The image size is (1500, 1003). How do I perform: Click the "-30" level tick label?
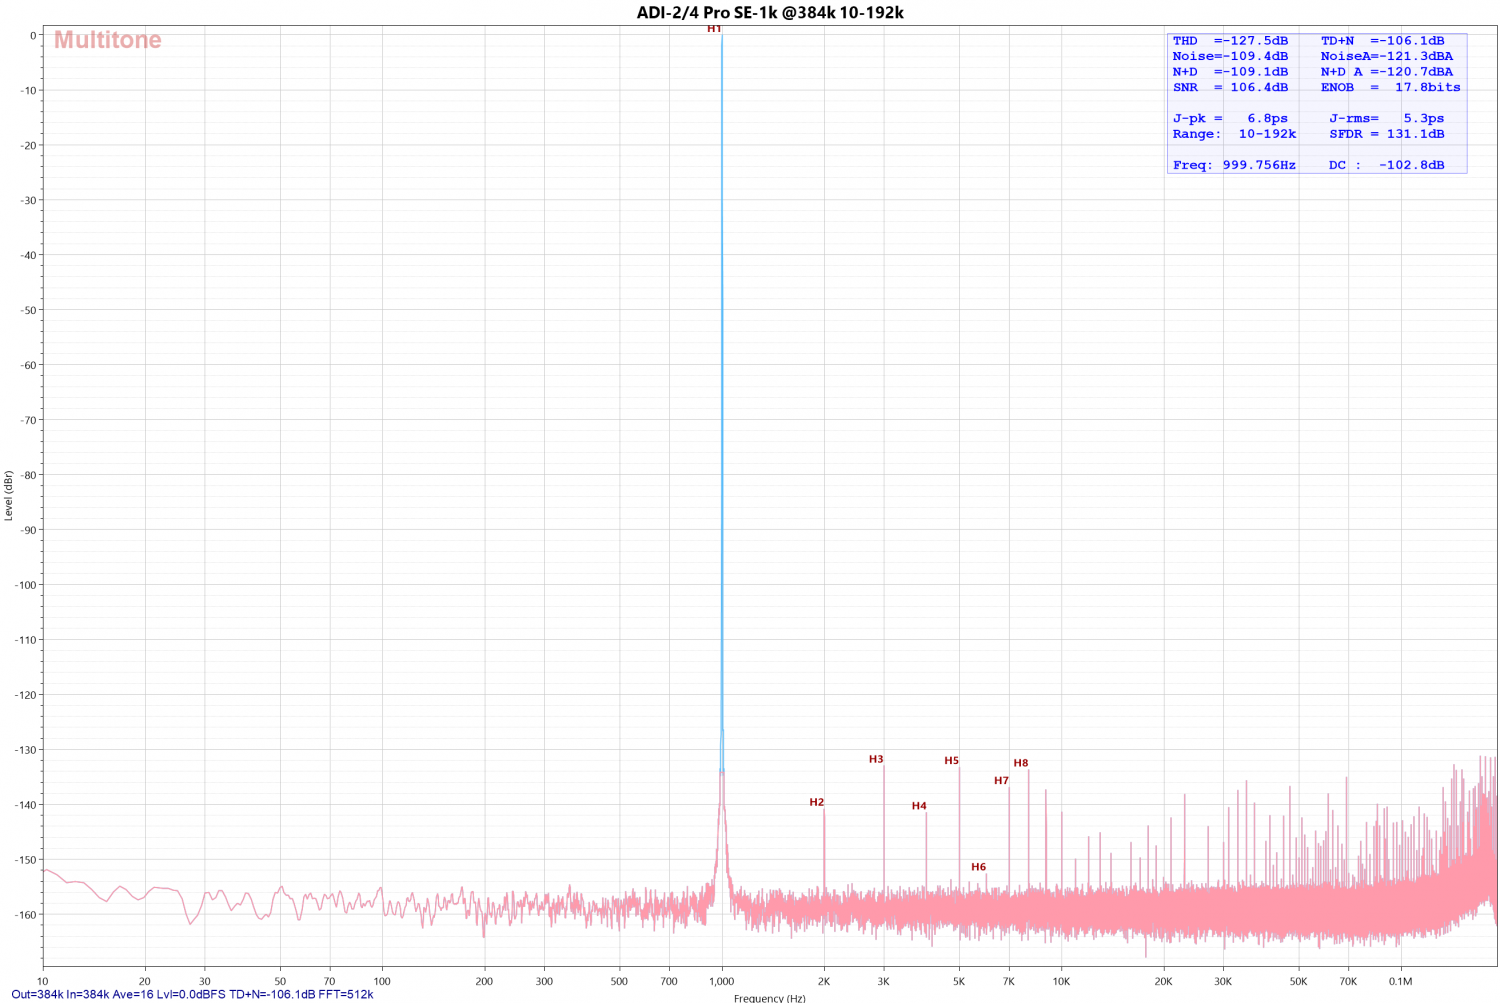pos(28,200)
